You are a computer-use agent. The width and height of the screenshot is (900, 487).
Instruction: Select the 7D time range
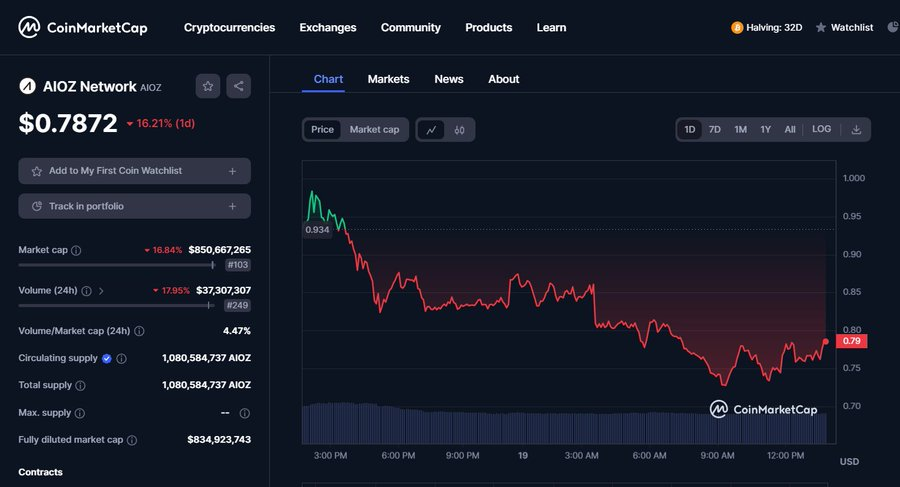(714, 130)
